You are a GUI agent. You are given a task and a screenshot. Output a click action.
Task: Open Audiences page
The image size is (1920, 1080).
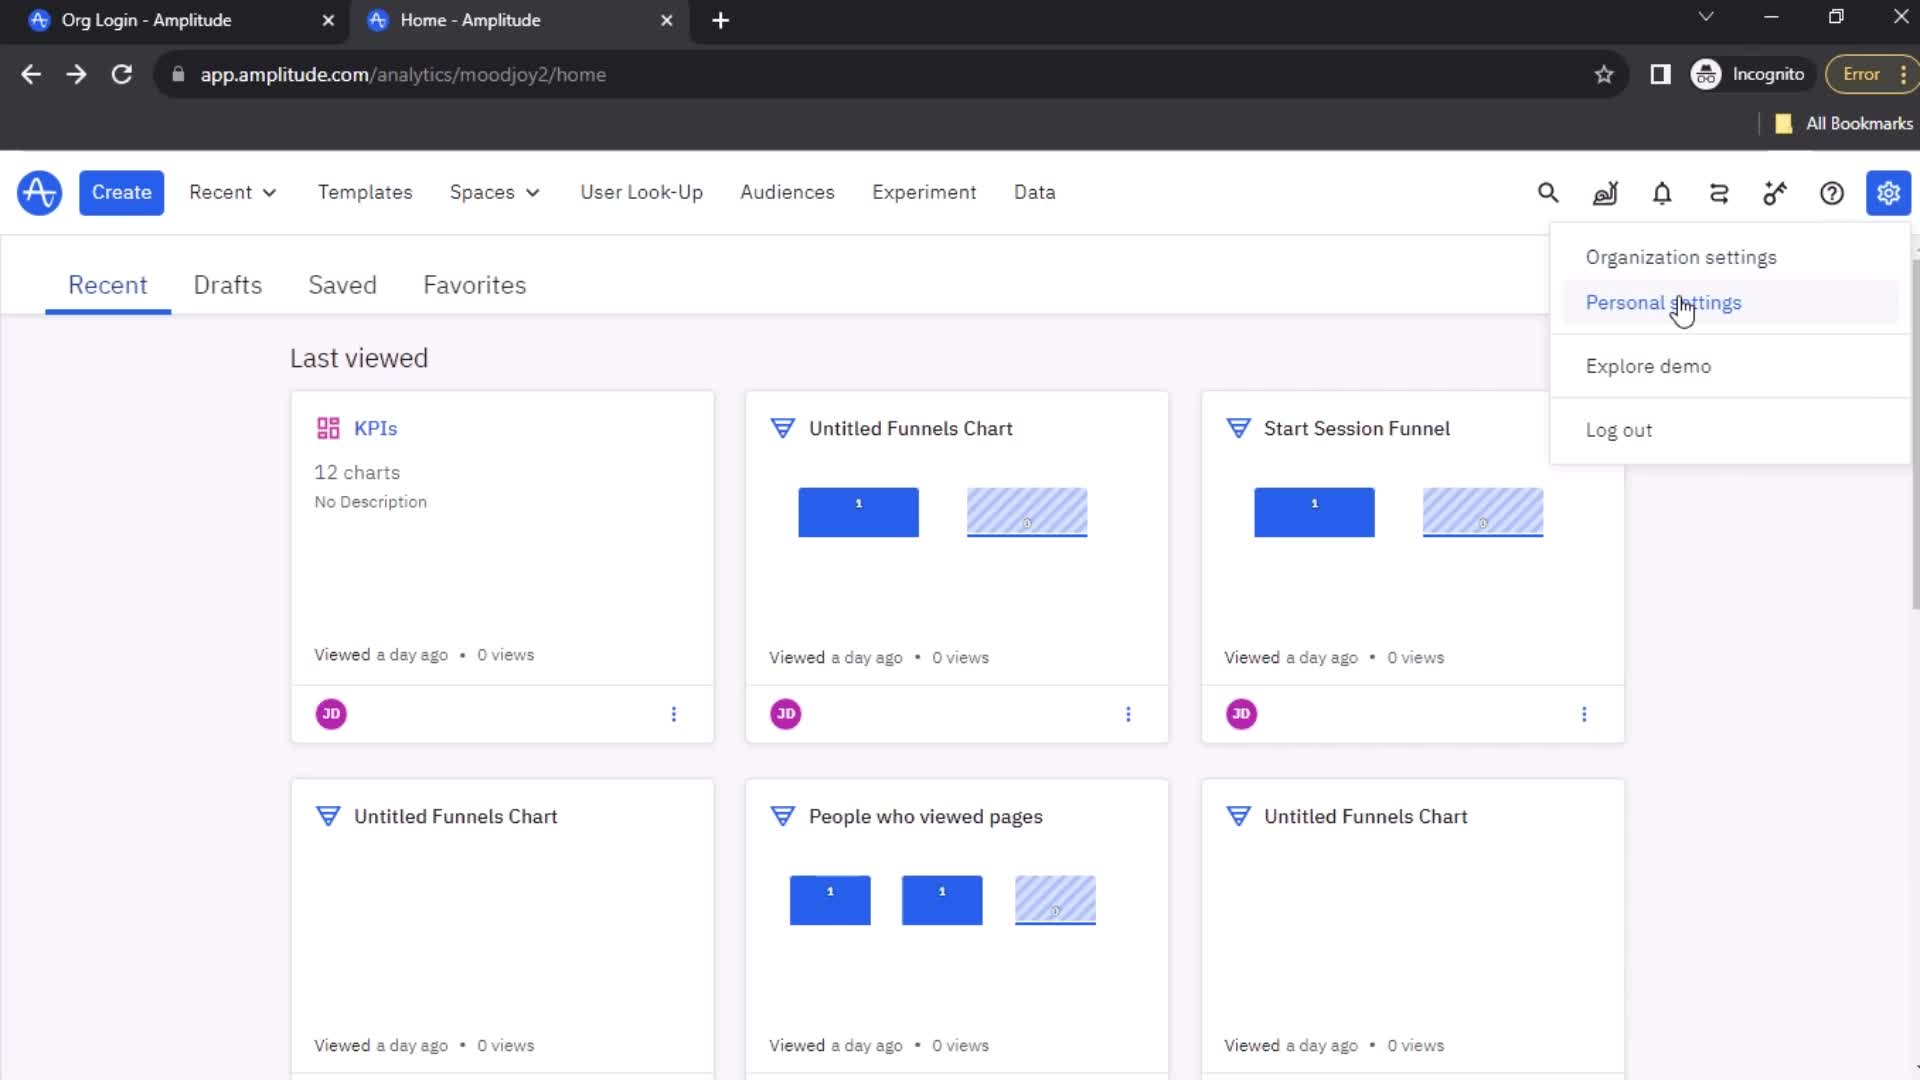(x=787, y=193)
